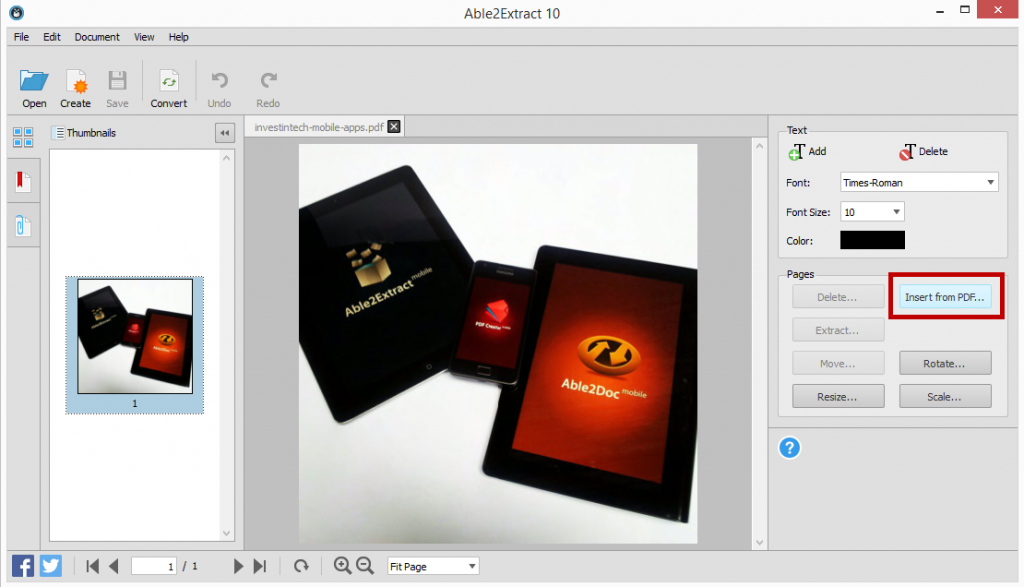Click the Save disk icon
This screenshot has width=1024, height=587.
[118, 81]
